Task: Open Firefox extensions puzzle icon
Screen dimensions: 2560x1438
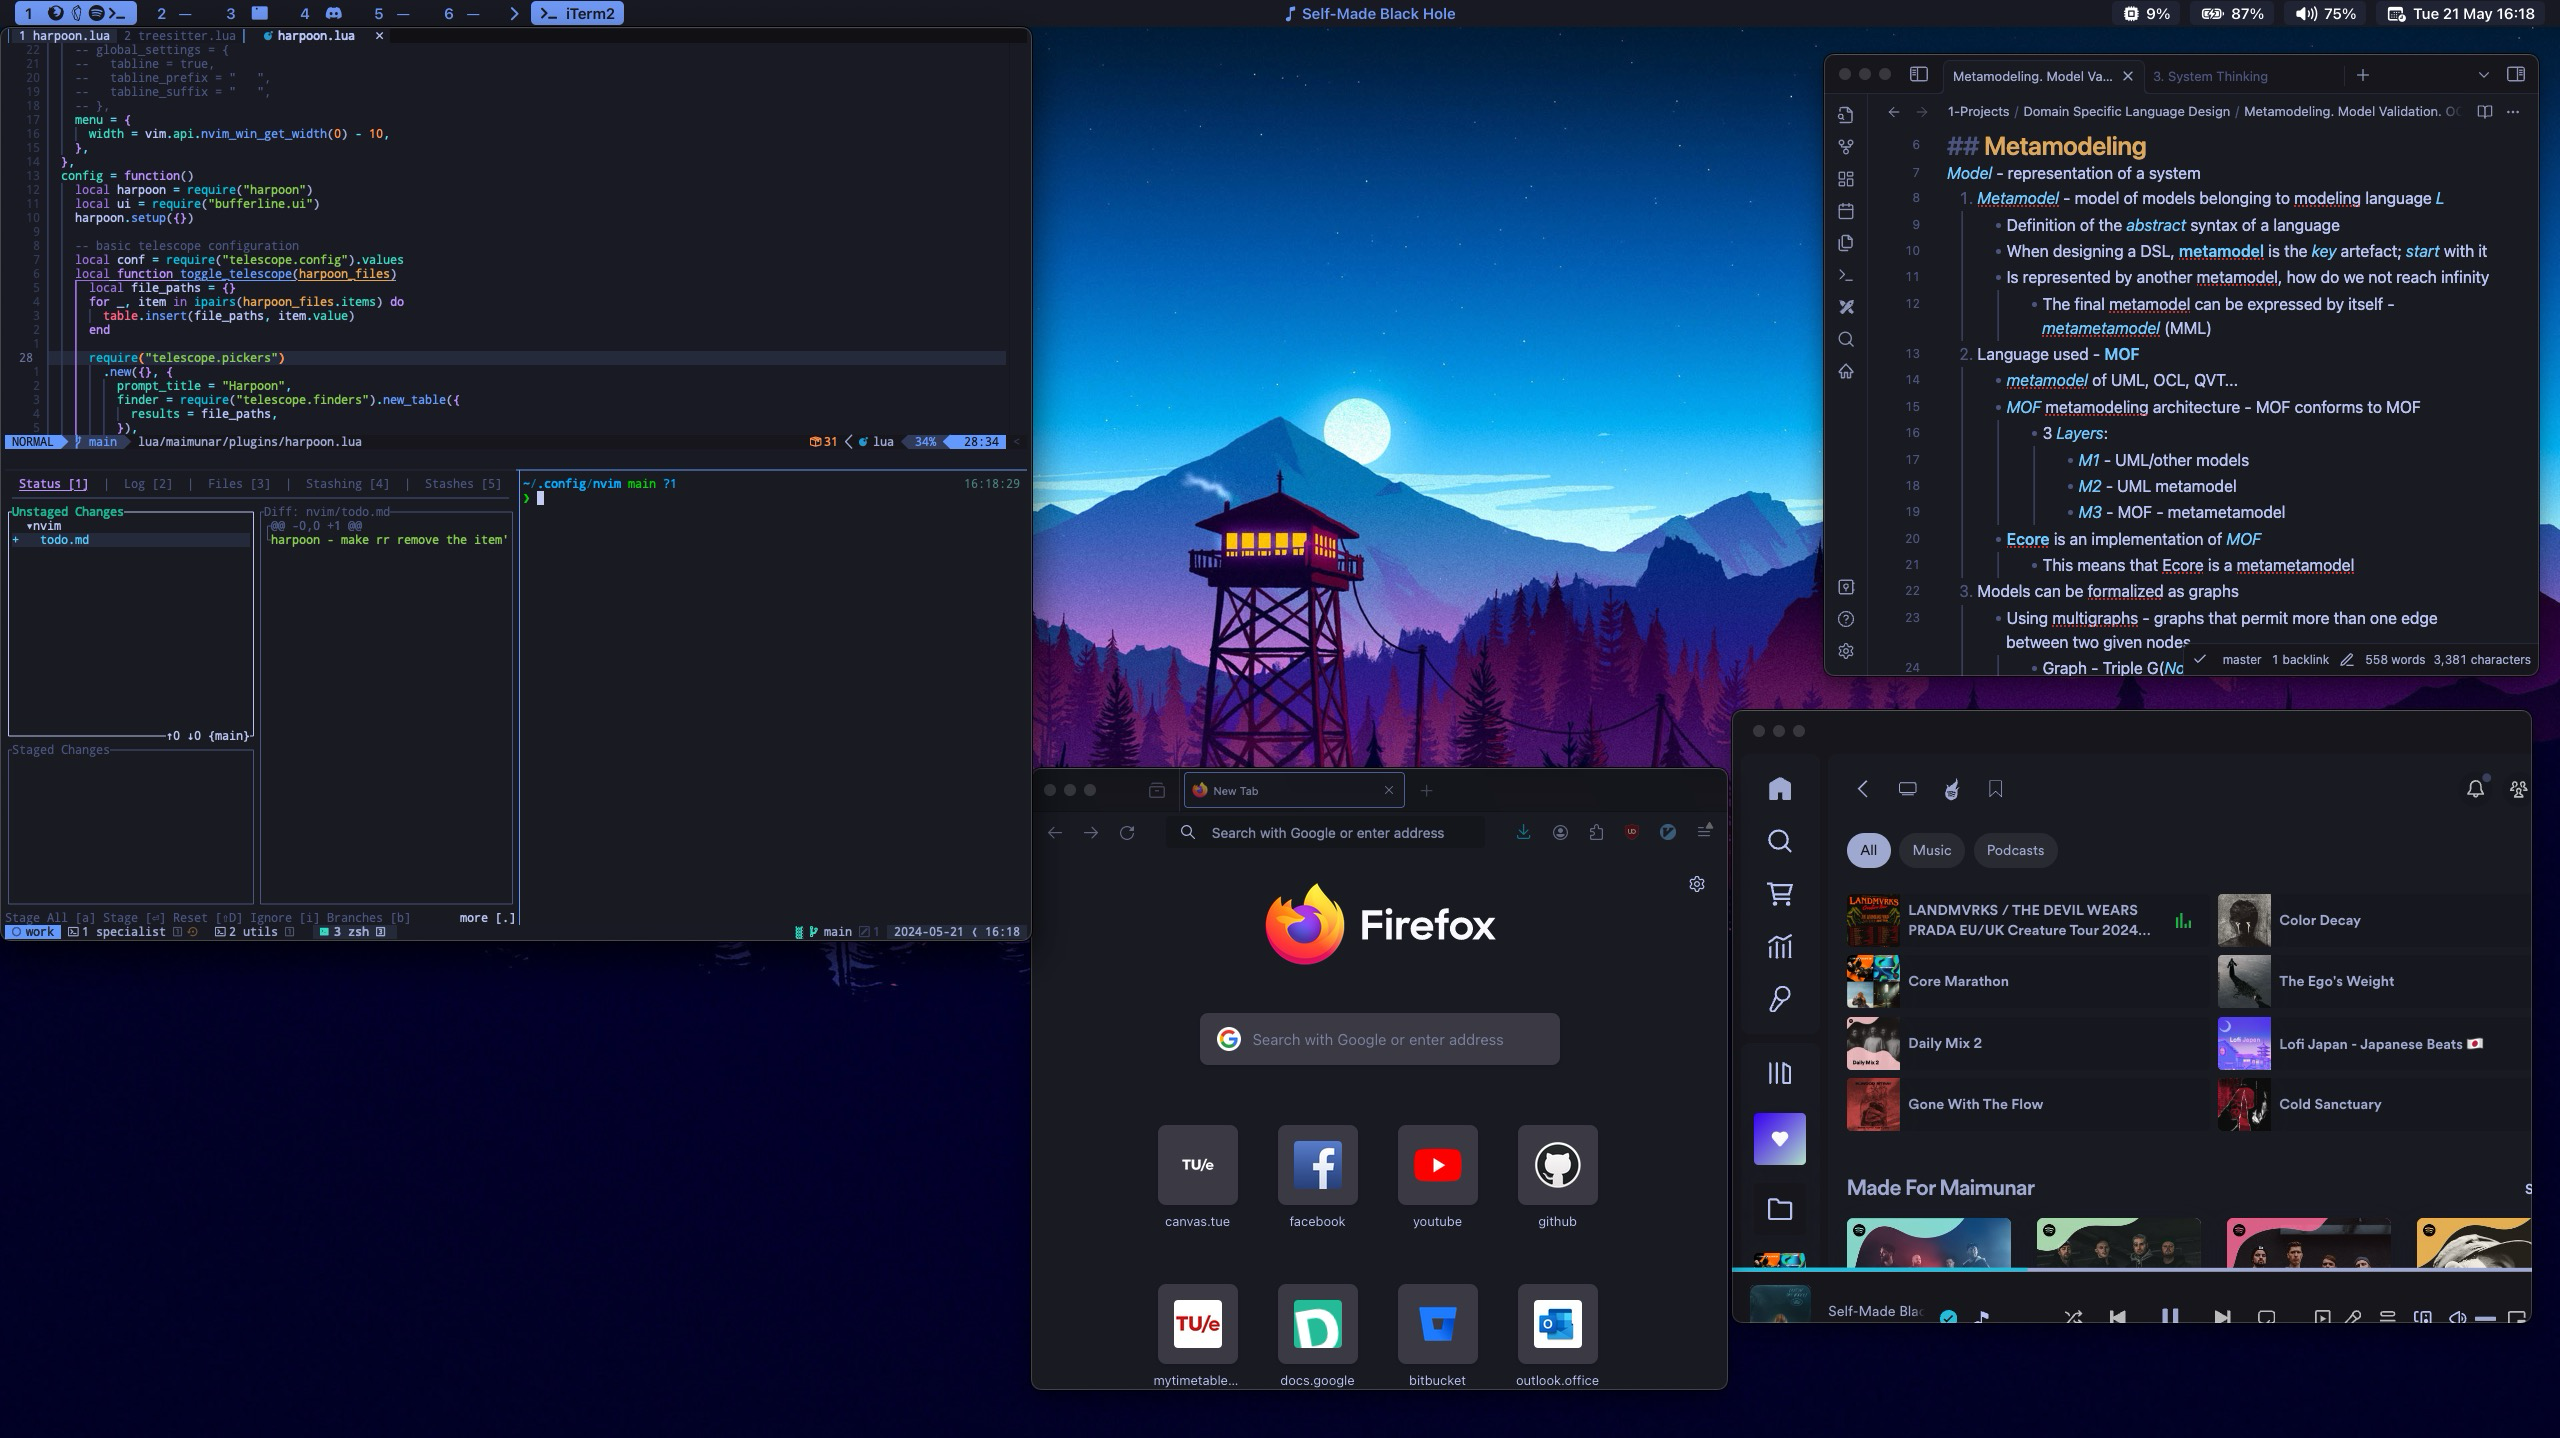Action: pyautogui.click(x=1596, y=832)
